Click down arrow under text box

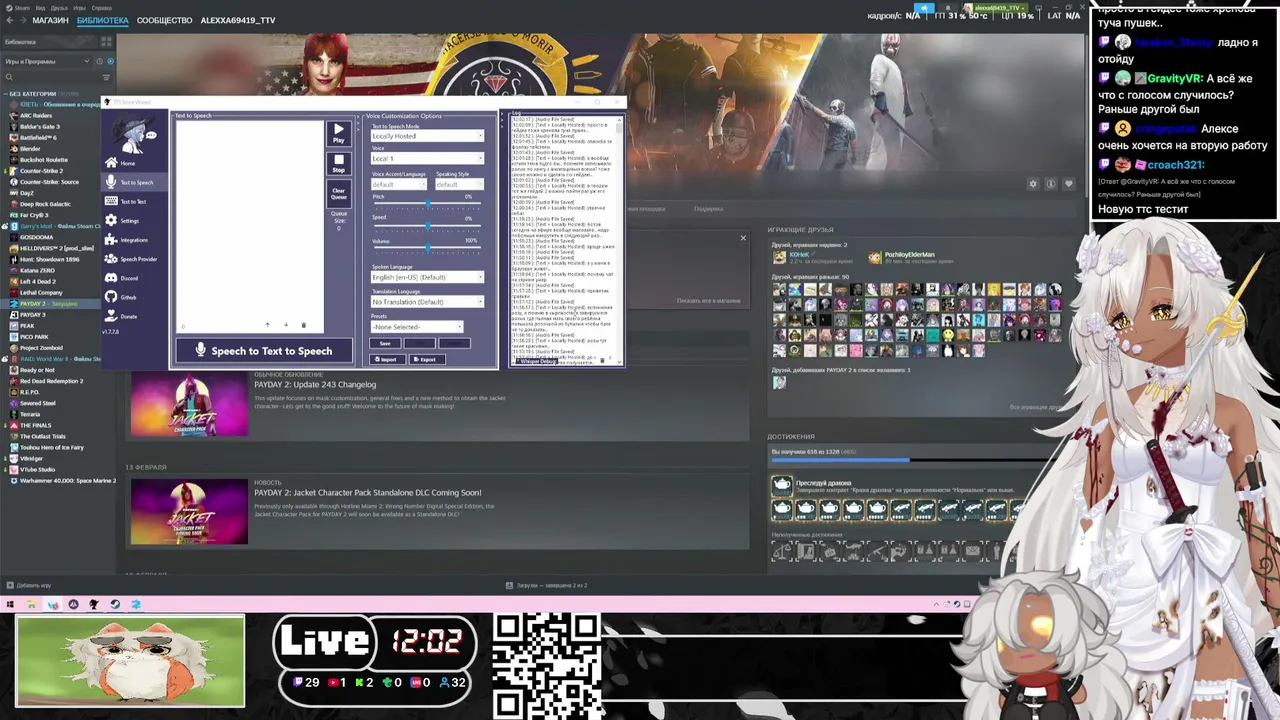(285, 325)
